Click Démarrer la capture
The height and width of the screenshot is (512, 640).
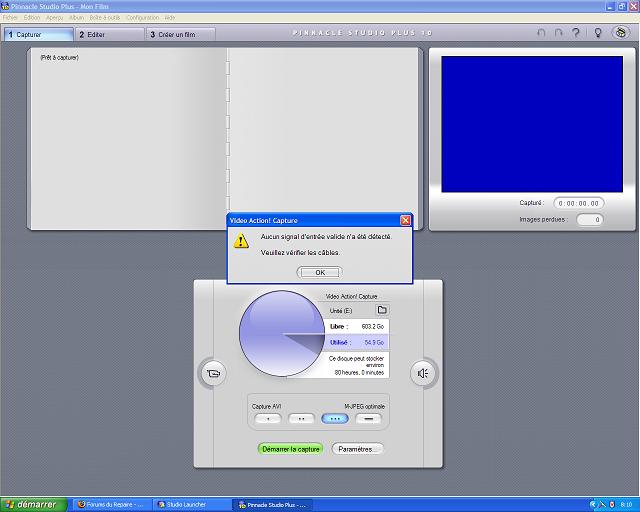(x=291, y=449)
